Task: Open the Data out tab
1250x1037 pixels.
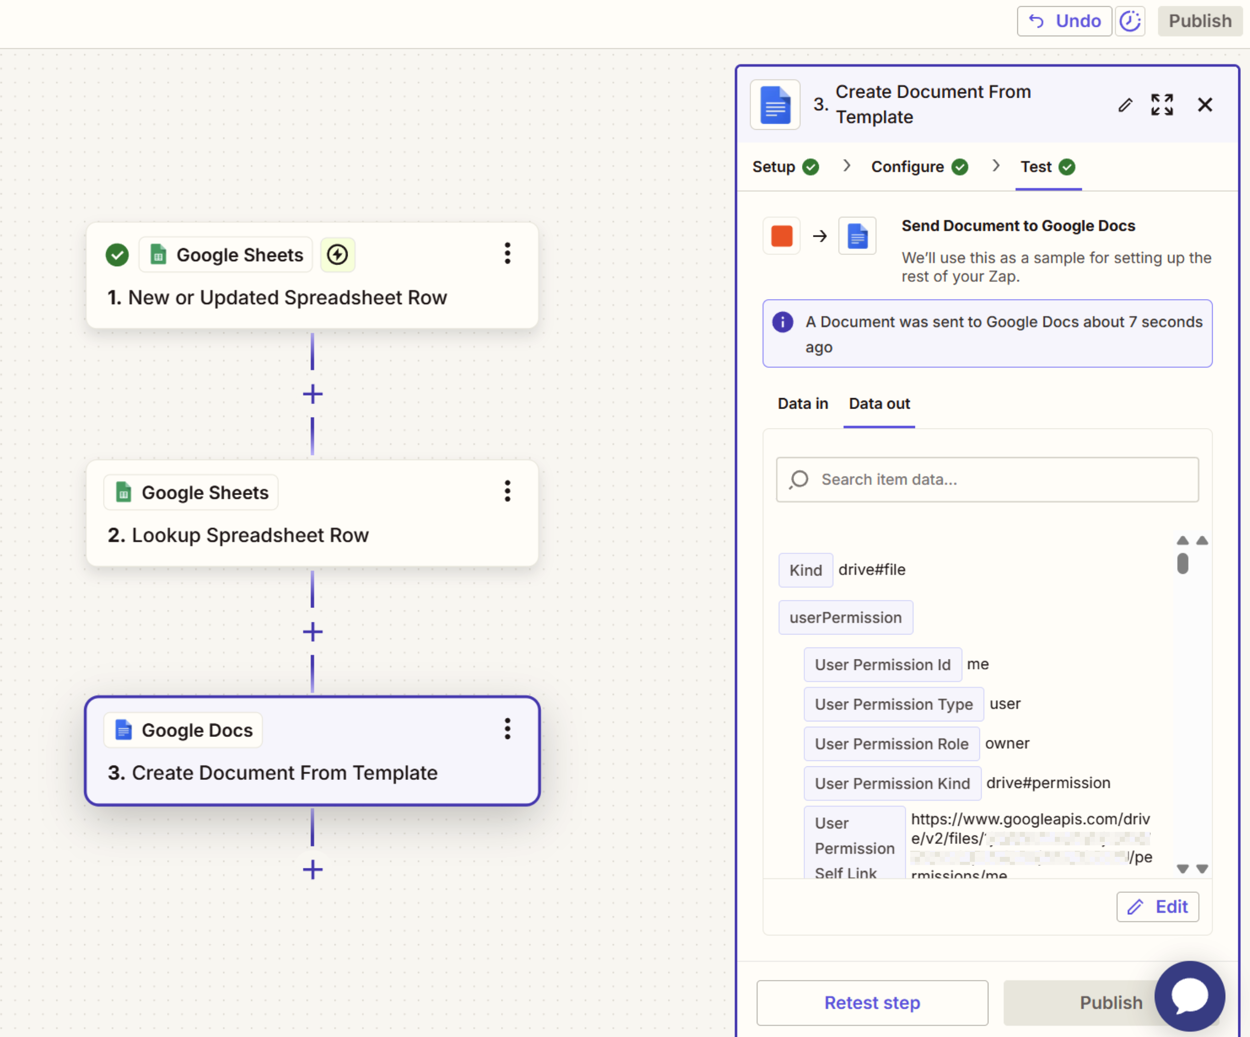Action: 879,404
